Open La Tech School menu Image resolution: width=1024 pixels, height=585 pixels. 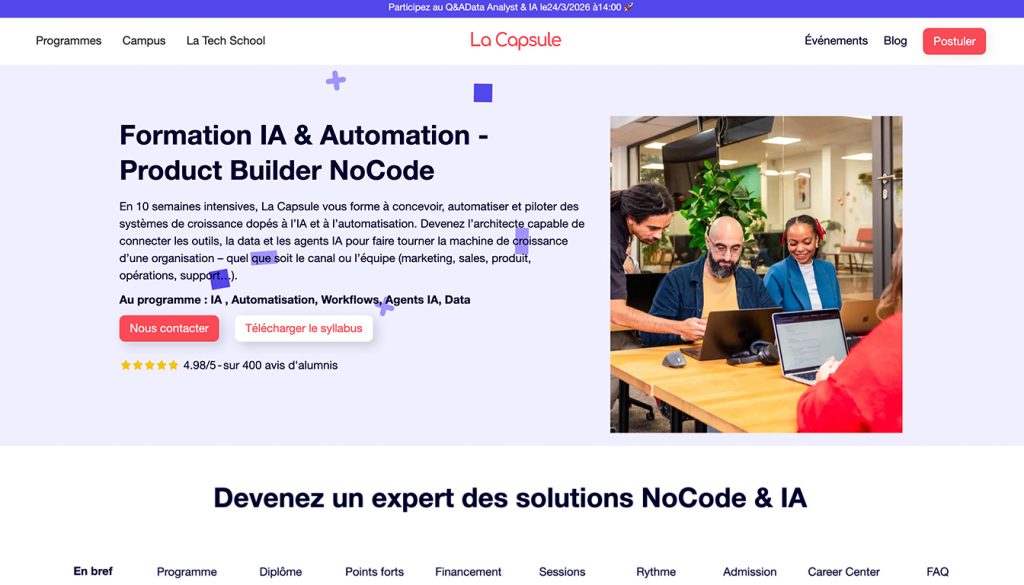225,40
